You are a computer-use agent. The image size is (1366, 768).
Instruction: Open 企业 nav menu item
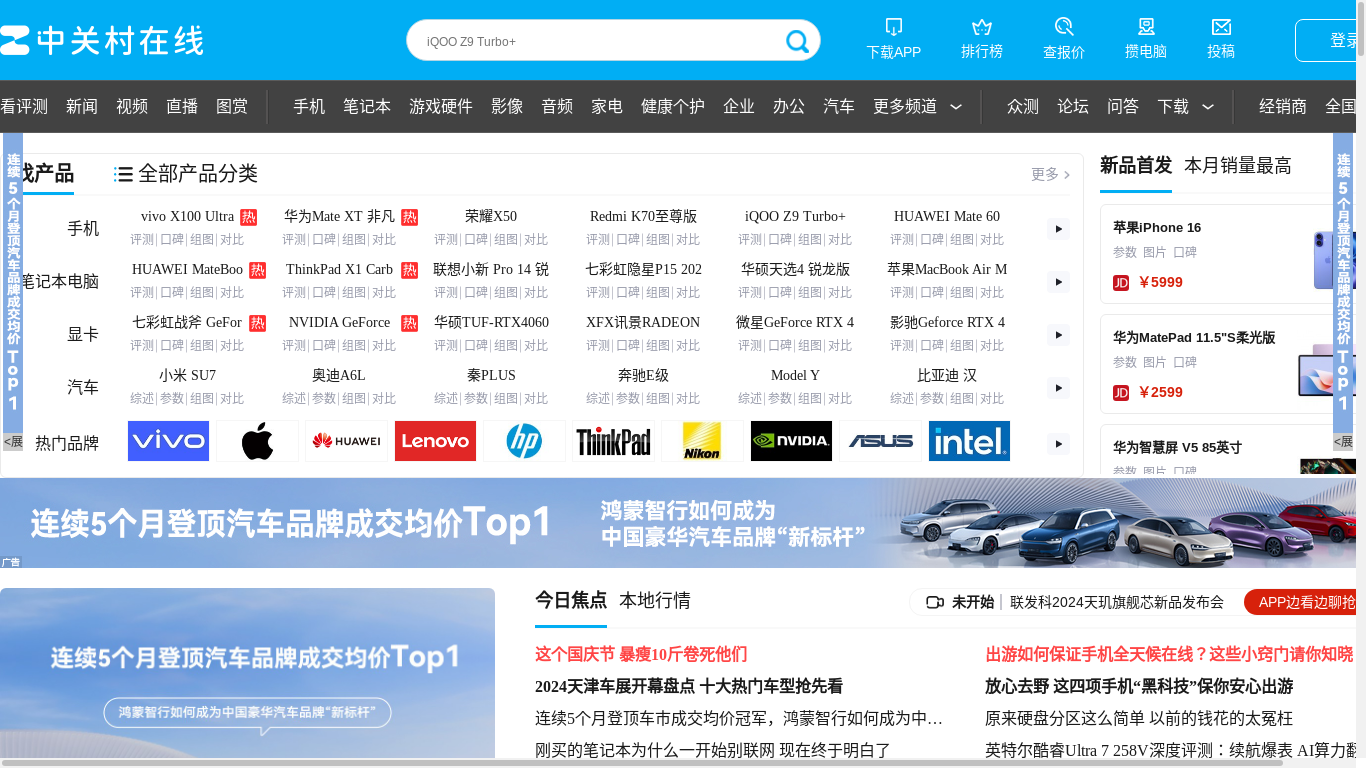(739, 106)
